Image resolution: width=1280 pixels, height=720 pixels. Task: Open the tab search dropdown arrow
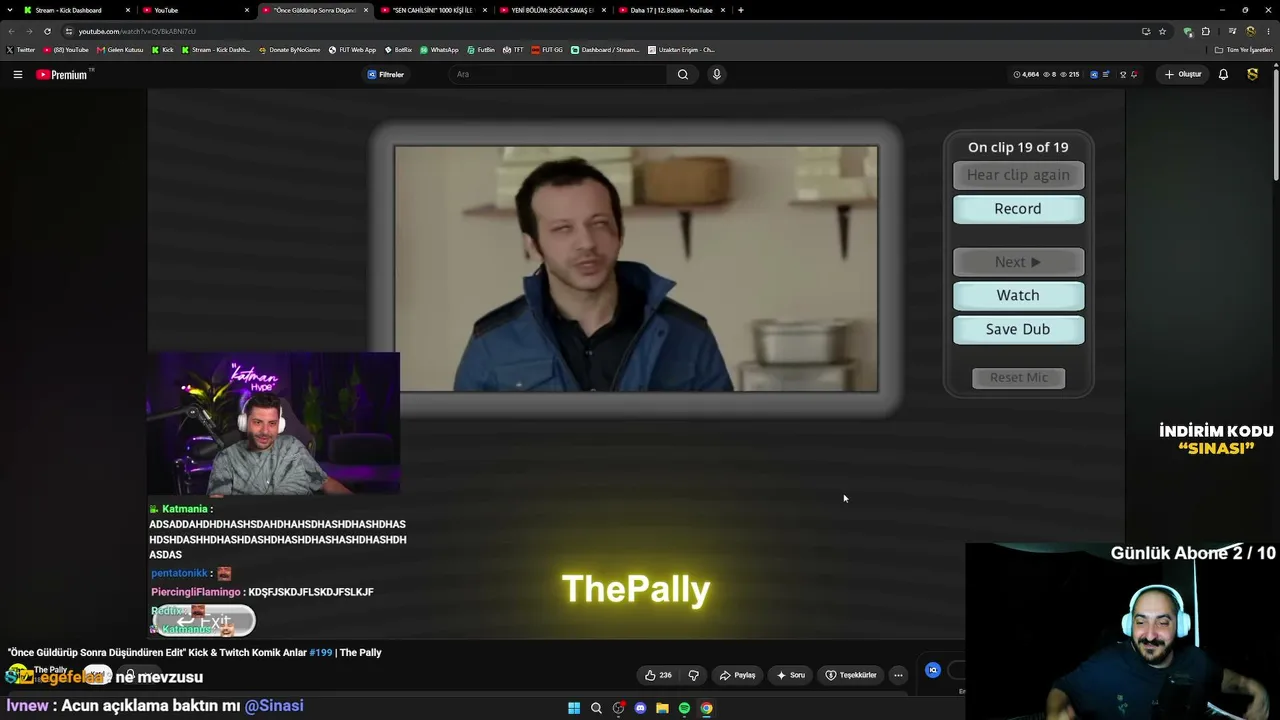coord(9,10)
